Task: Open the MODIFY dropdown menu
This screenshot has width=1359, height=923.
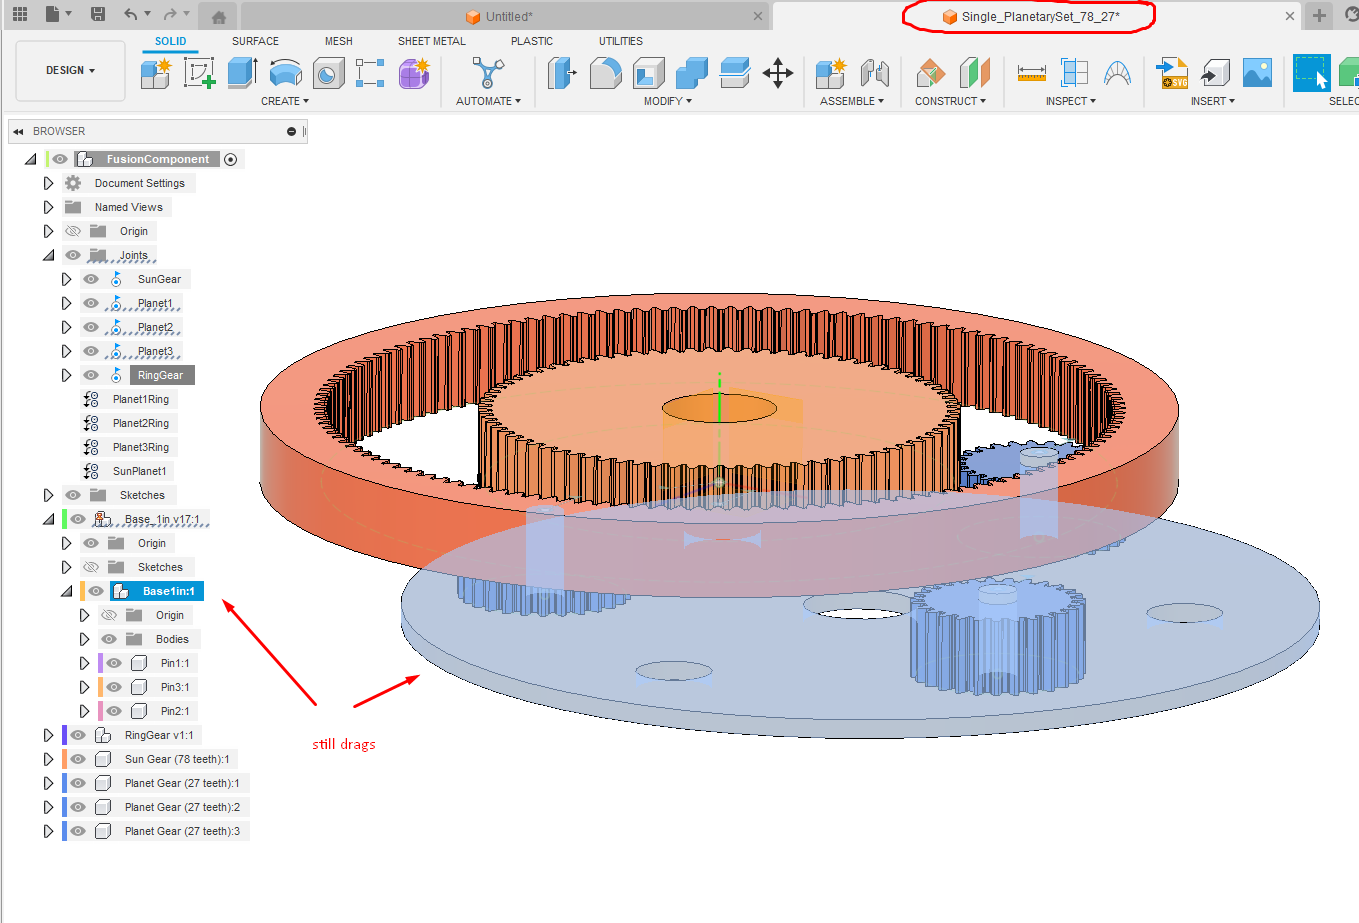Action: (667, 101)
